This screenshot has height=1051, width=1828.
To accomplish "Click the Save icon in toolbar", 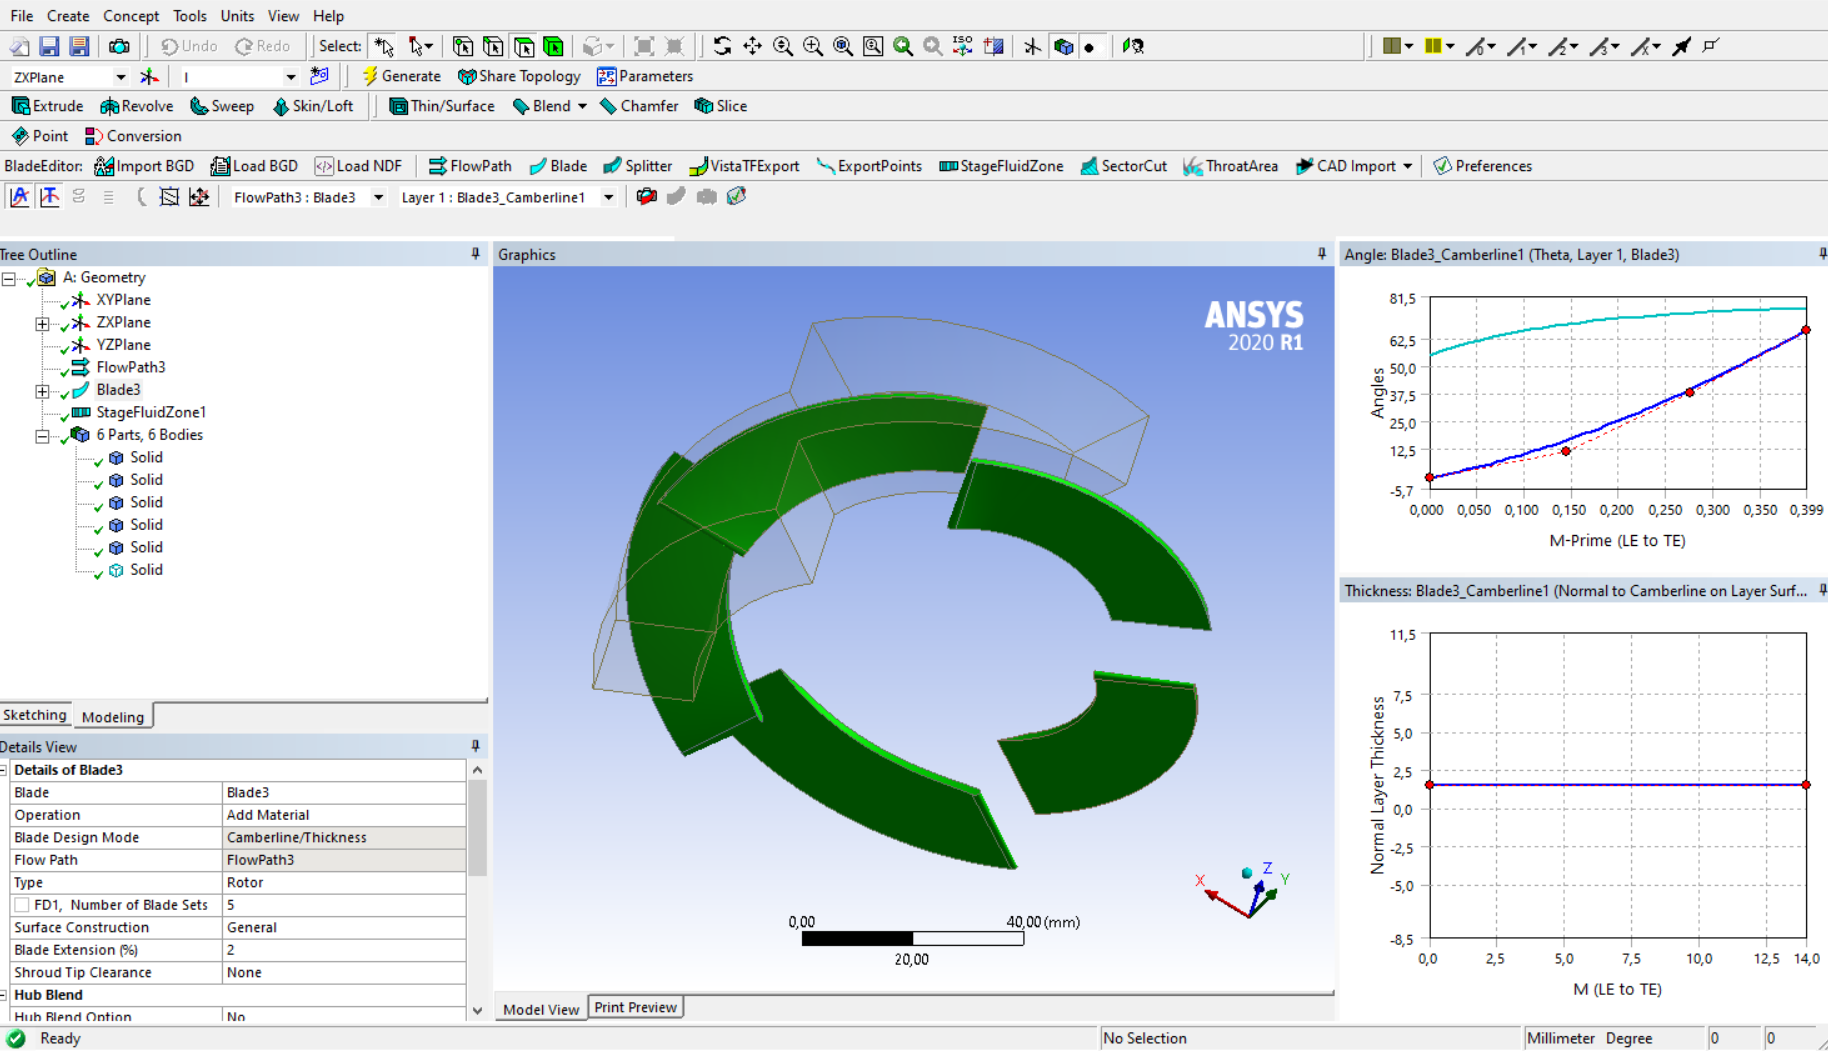I will coord(49,46).
